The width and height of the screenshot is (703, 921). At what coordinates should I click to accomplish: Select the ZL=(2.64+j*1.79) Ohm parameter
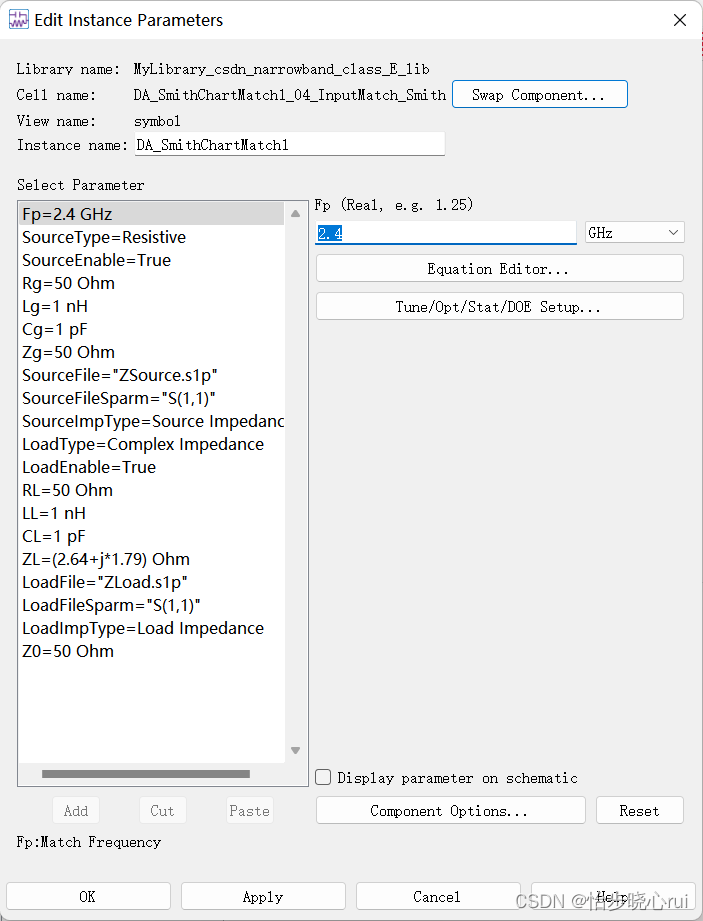tap(106, 559)
